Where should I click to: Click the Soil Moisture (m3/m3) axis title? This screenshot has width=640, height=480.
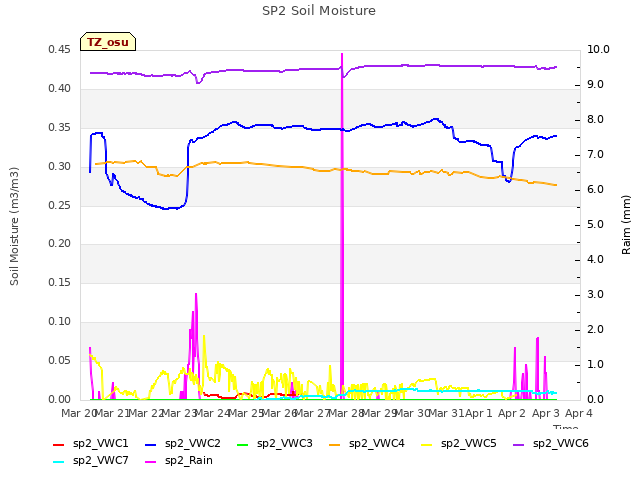coord(14,226)
